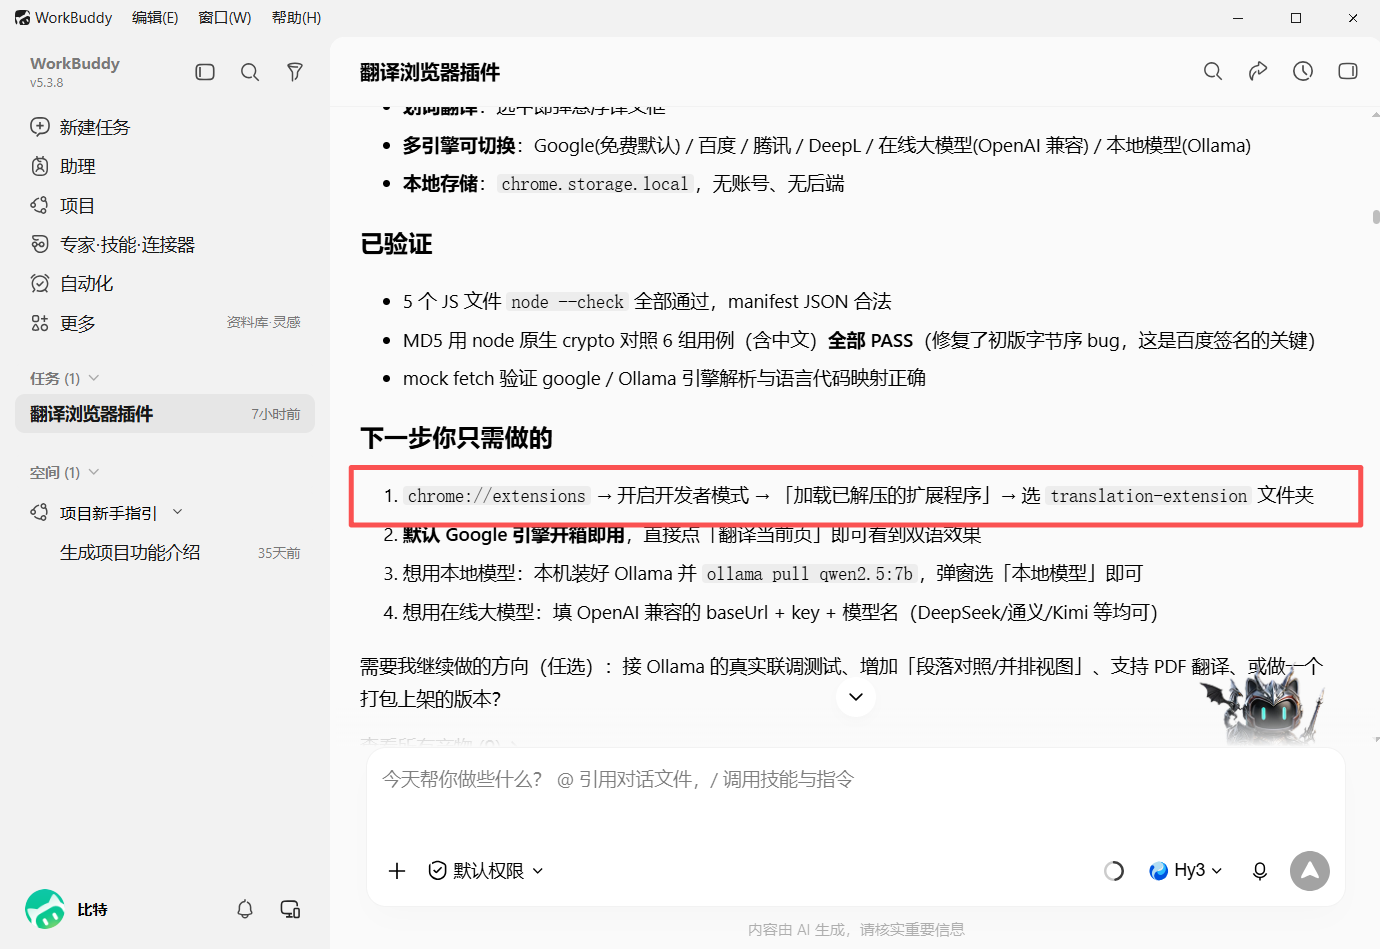The image size is (1380, 949).
Task: Click the node --check code text
Action: click(x=567, y=302)
